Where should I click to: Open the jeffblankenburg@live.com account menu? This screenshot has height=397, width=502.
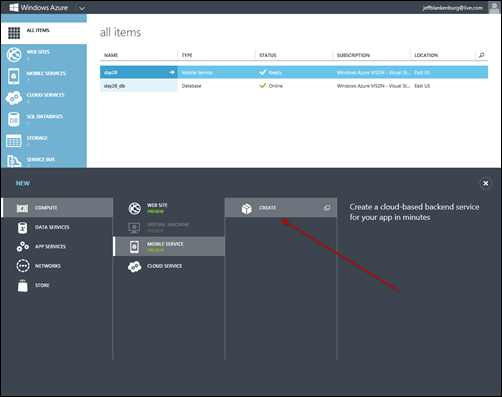[x=452, y=8]
